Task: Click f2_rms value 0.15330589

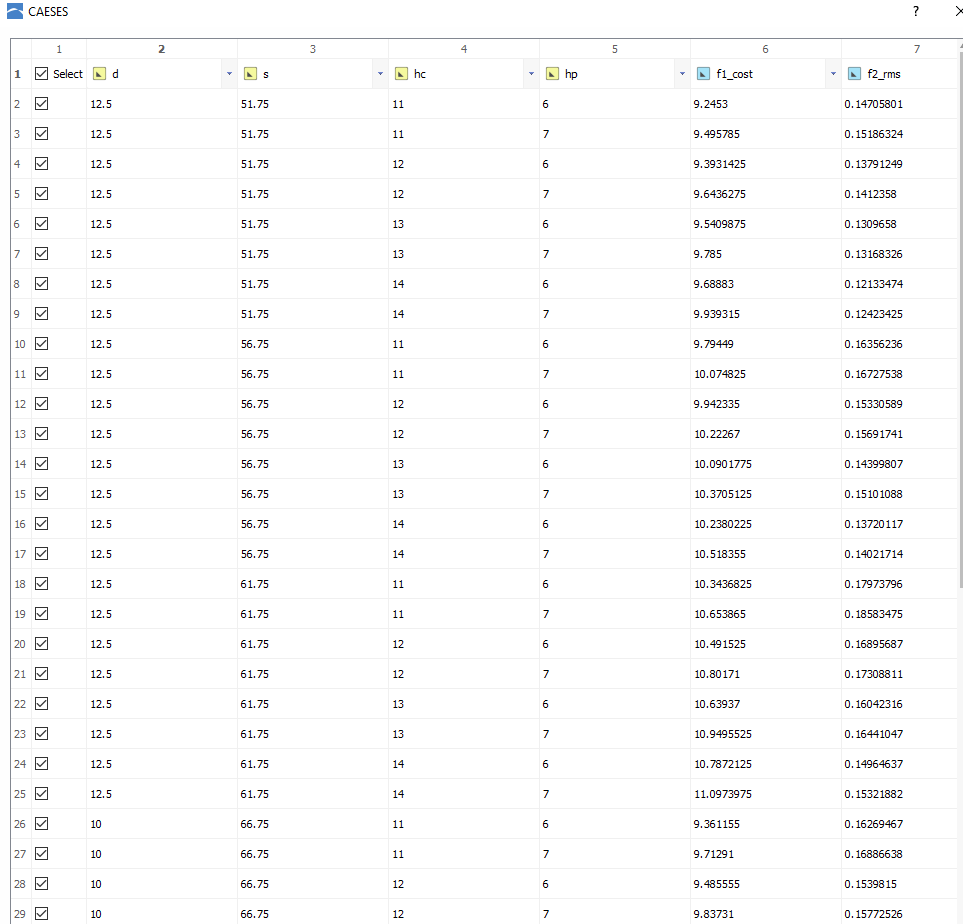Action: pos(873,404)
